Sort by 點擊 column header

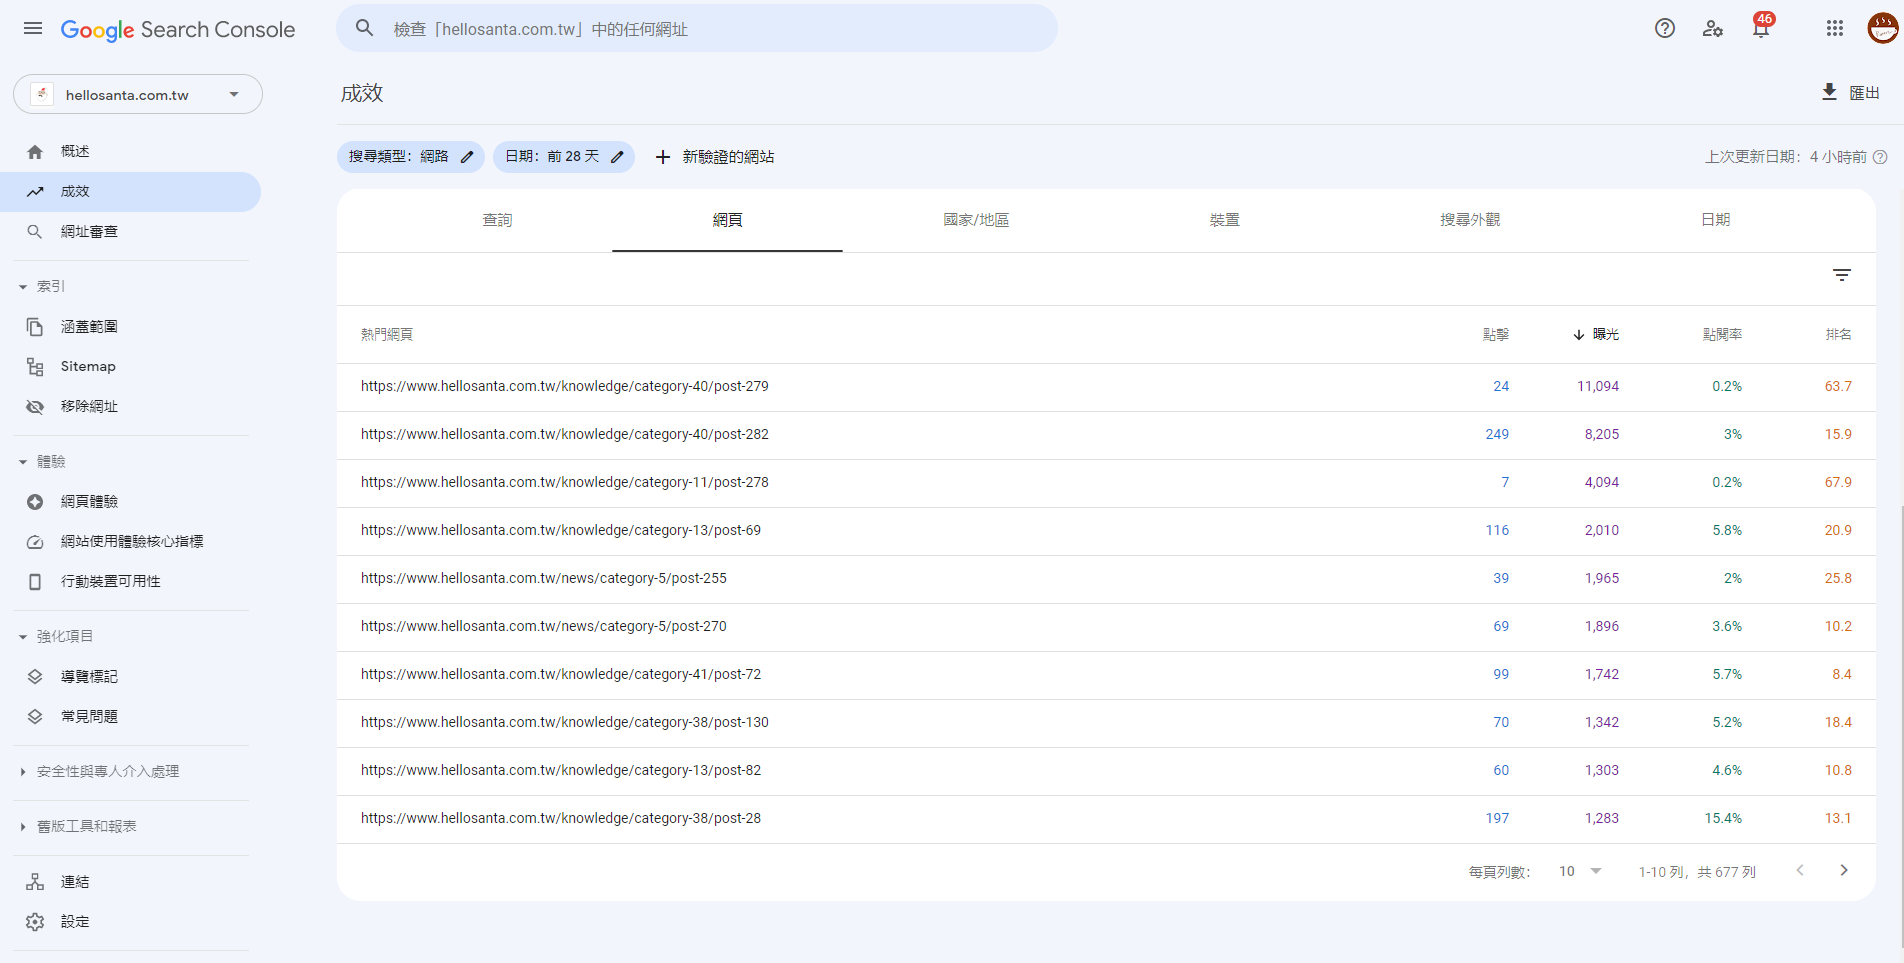click(x=1496, y=334)
